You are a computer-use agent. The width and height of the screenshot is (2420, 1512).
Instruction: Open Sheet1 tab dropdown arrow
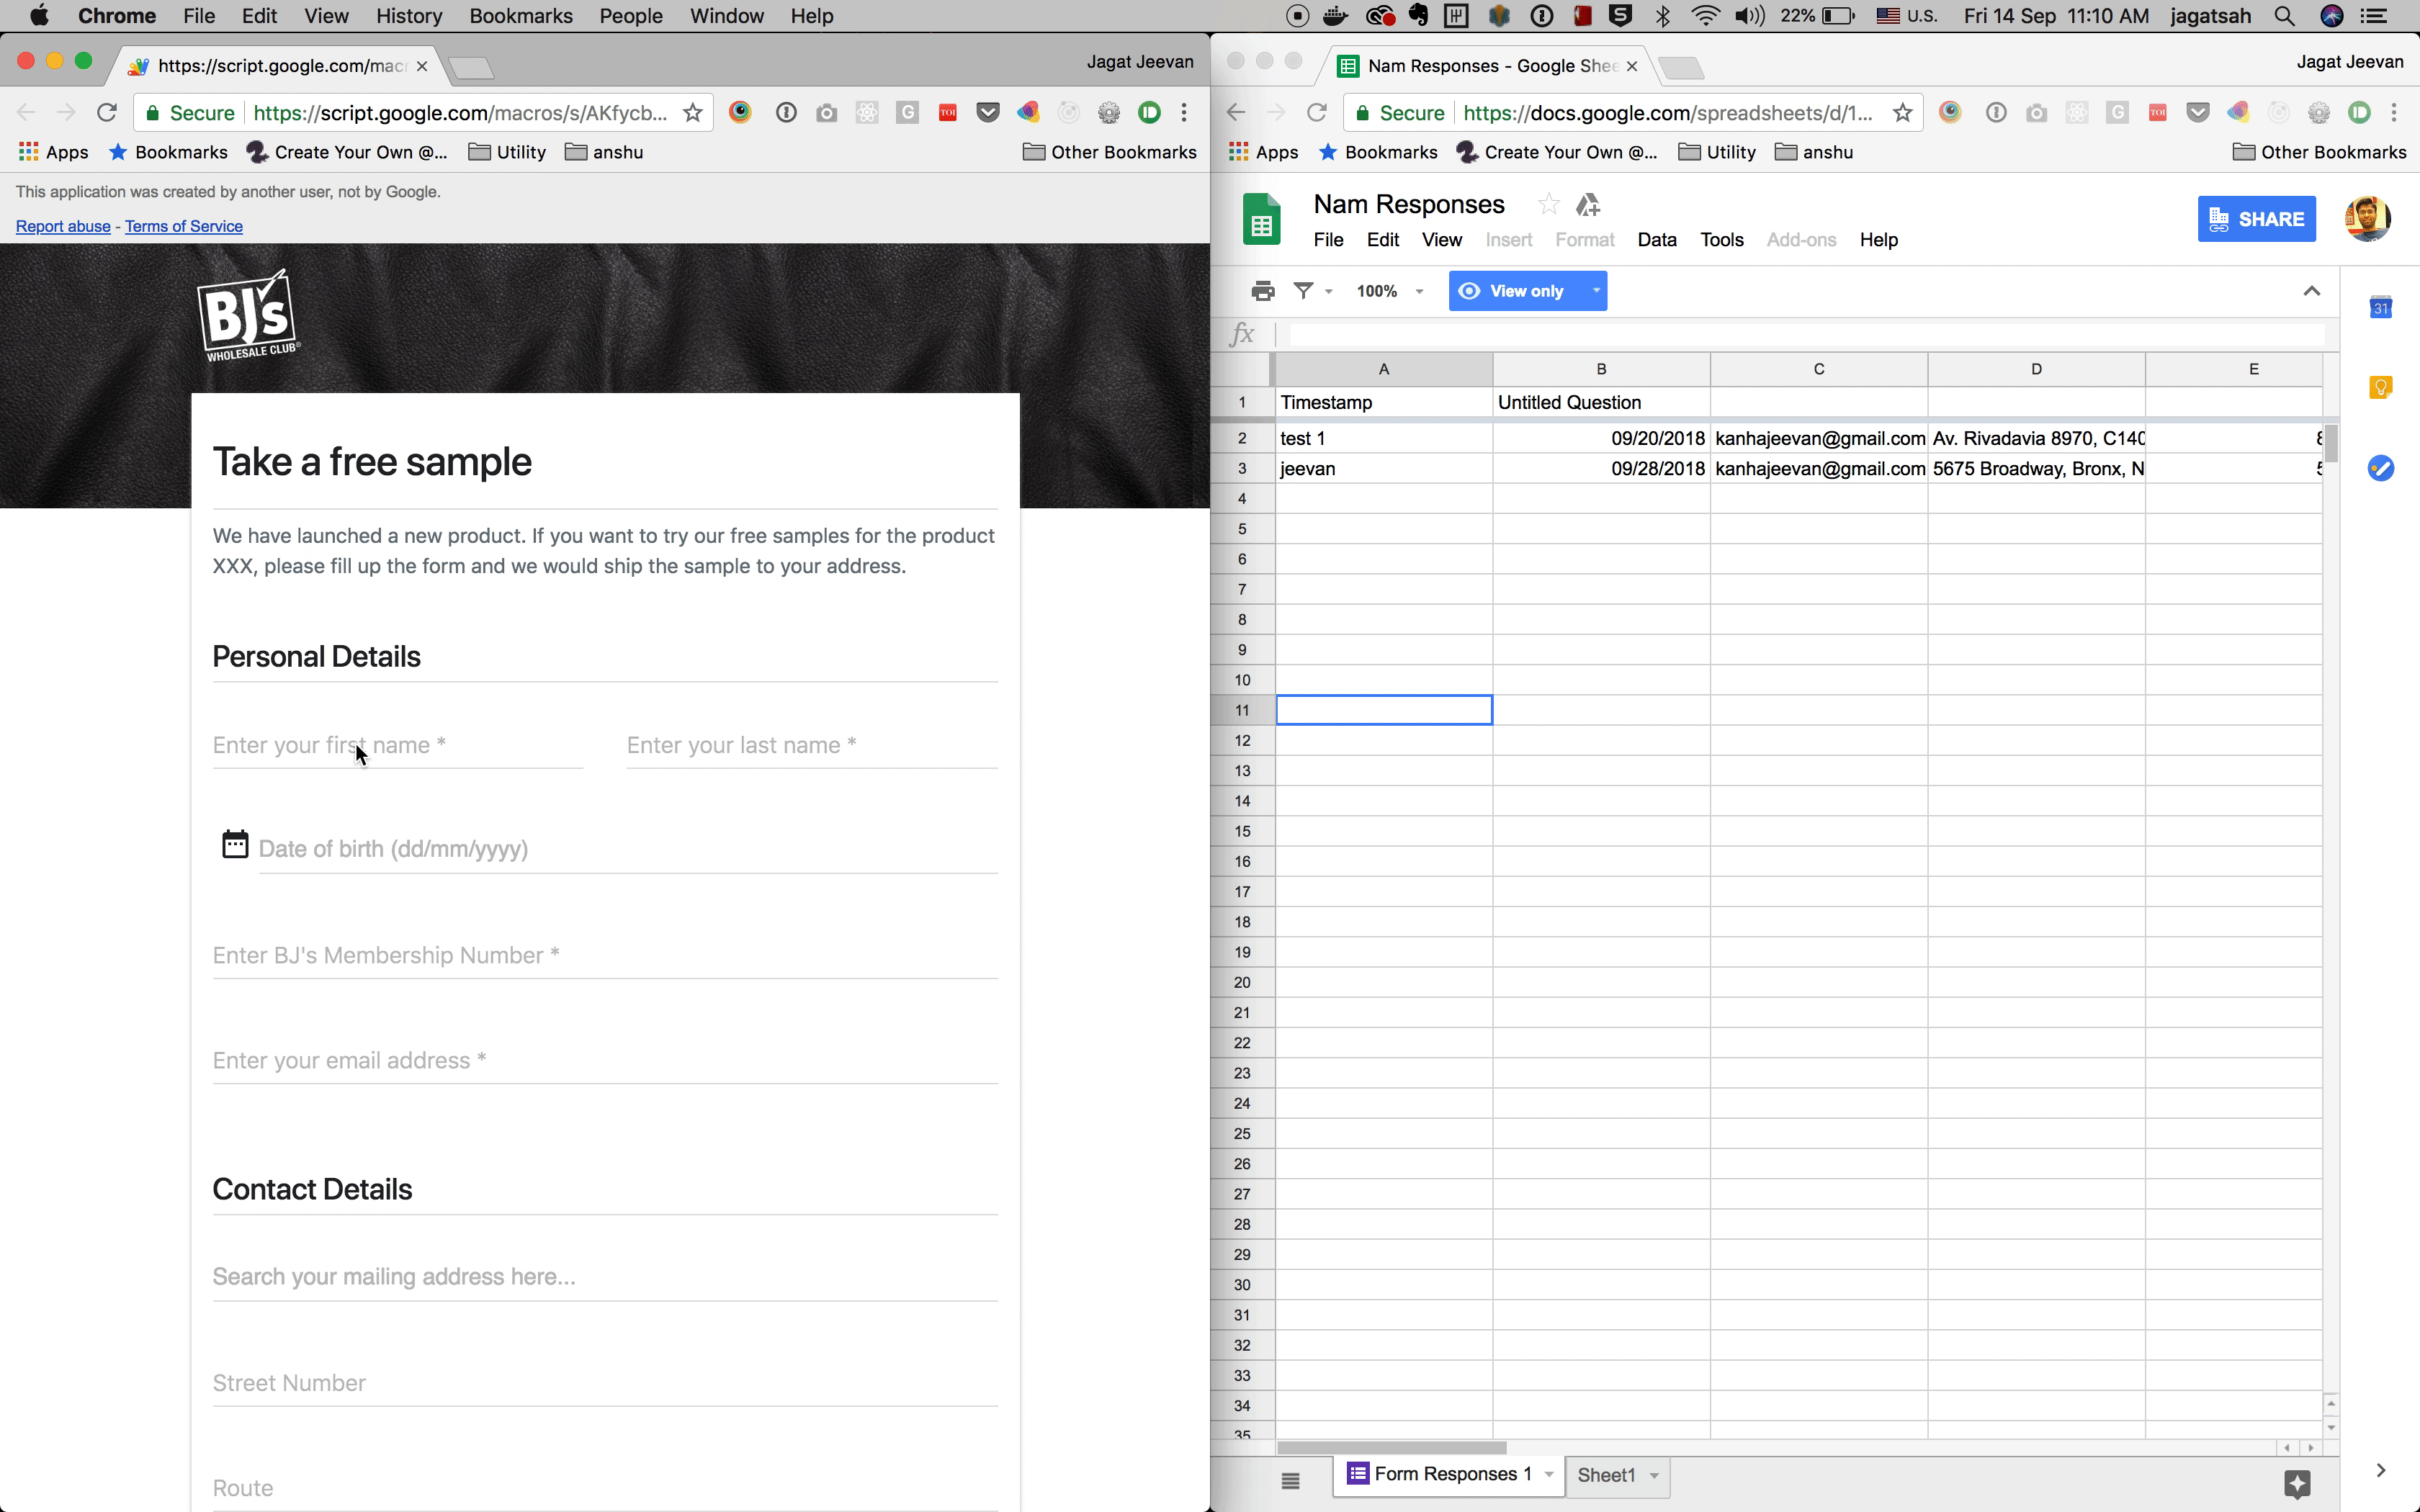1654,1475
